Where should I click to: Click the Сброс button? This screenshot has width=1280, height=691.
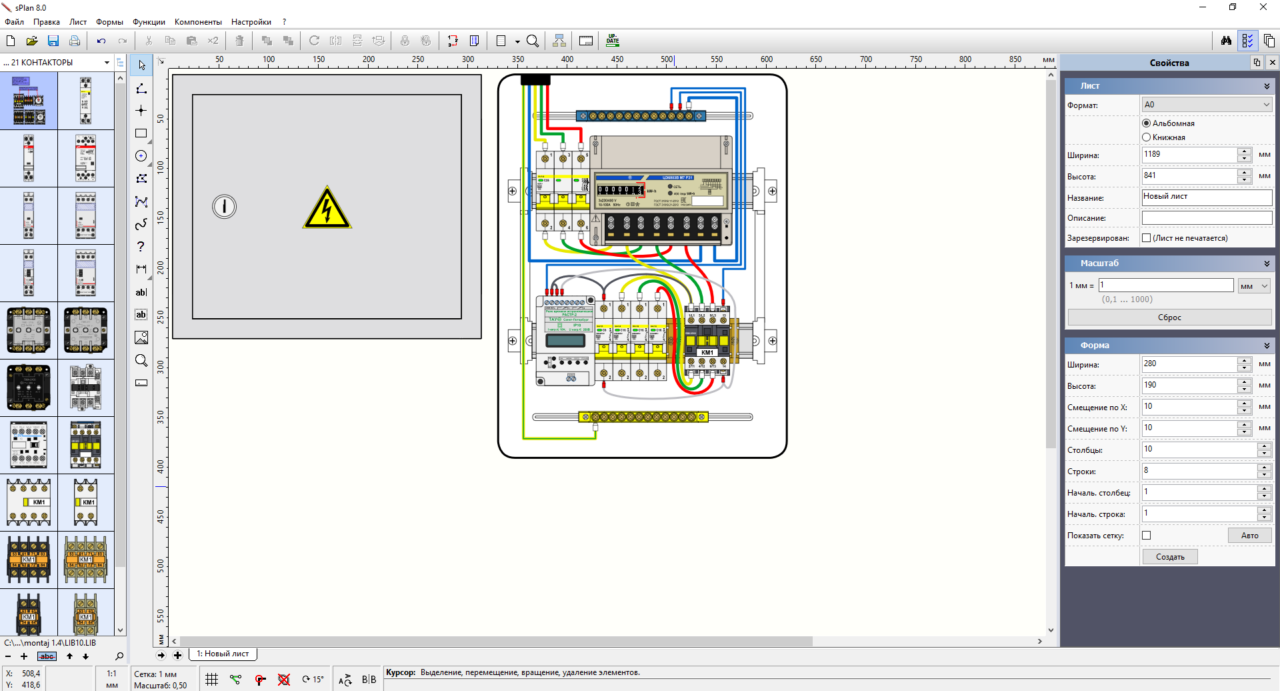[x=1169, y=317]
